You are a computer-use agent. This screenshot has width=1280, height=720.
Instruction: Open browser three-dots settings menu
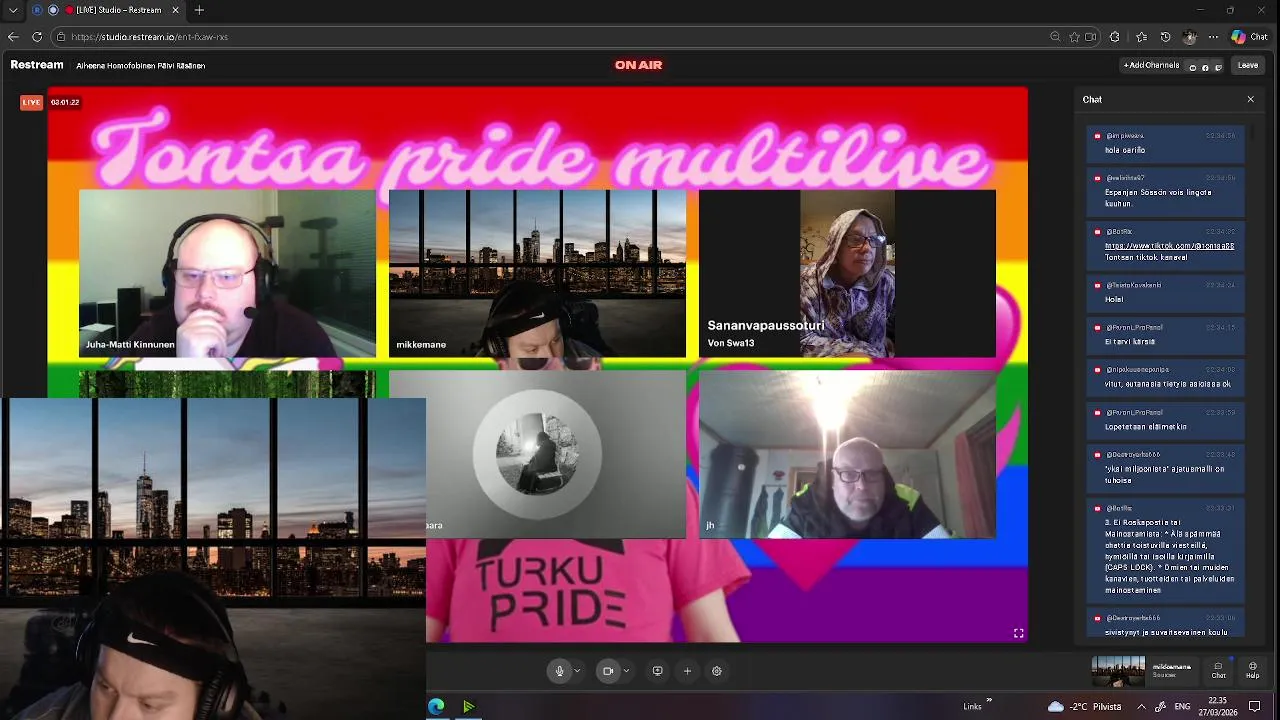pos(1213,37)
